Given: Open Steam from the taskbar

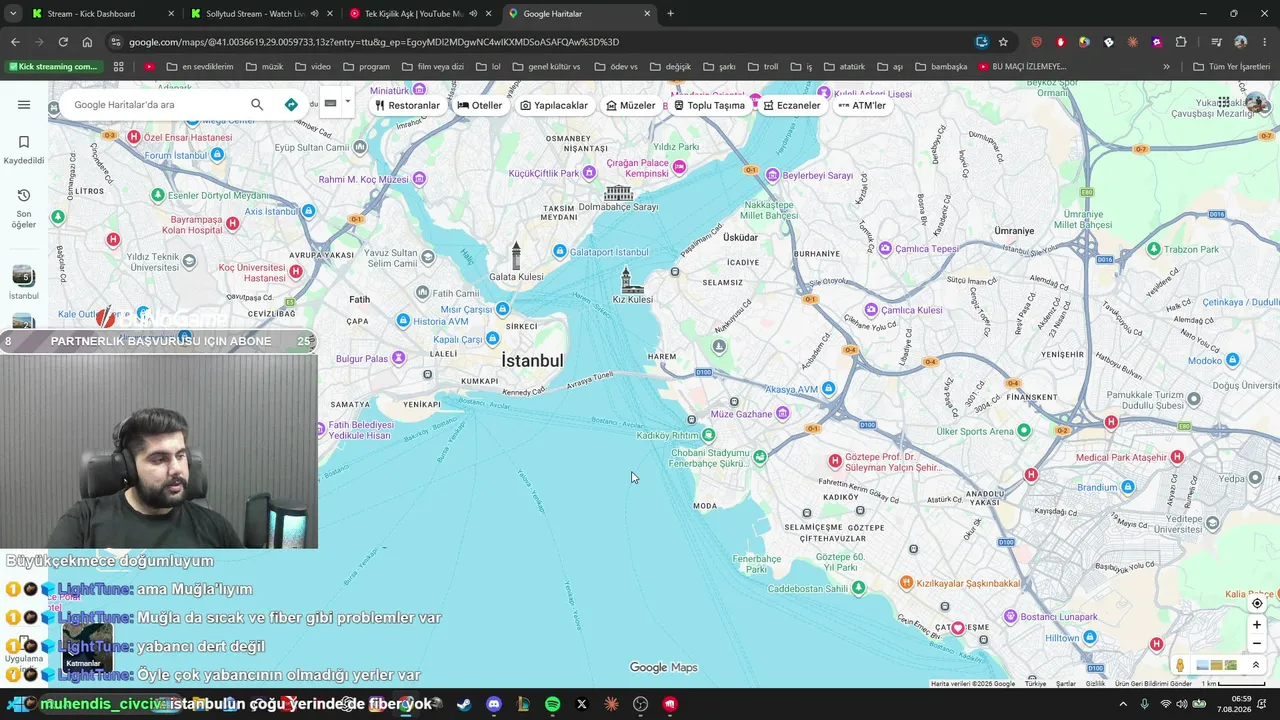Looking at the screenshot, I should (x=464, y=704).
